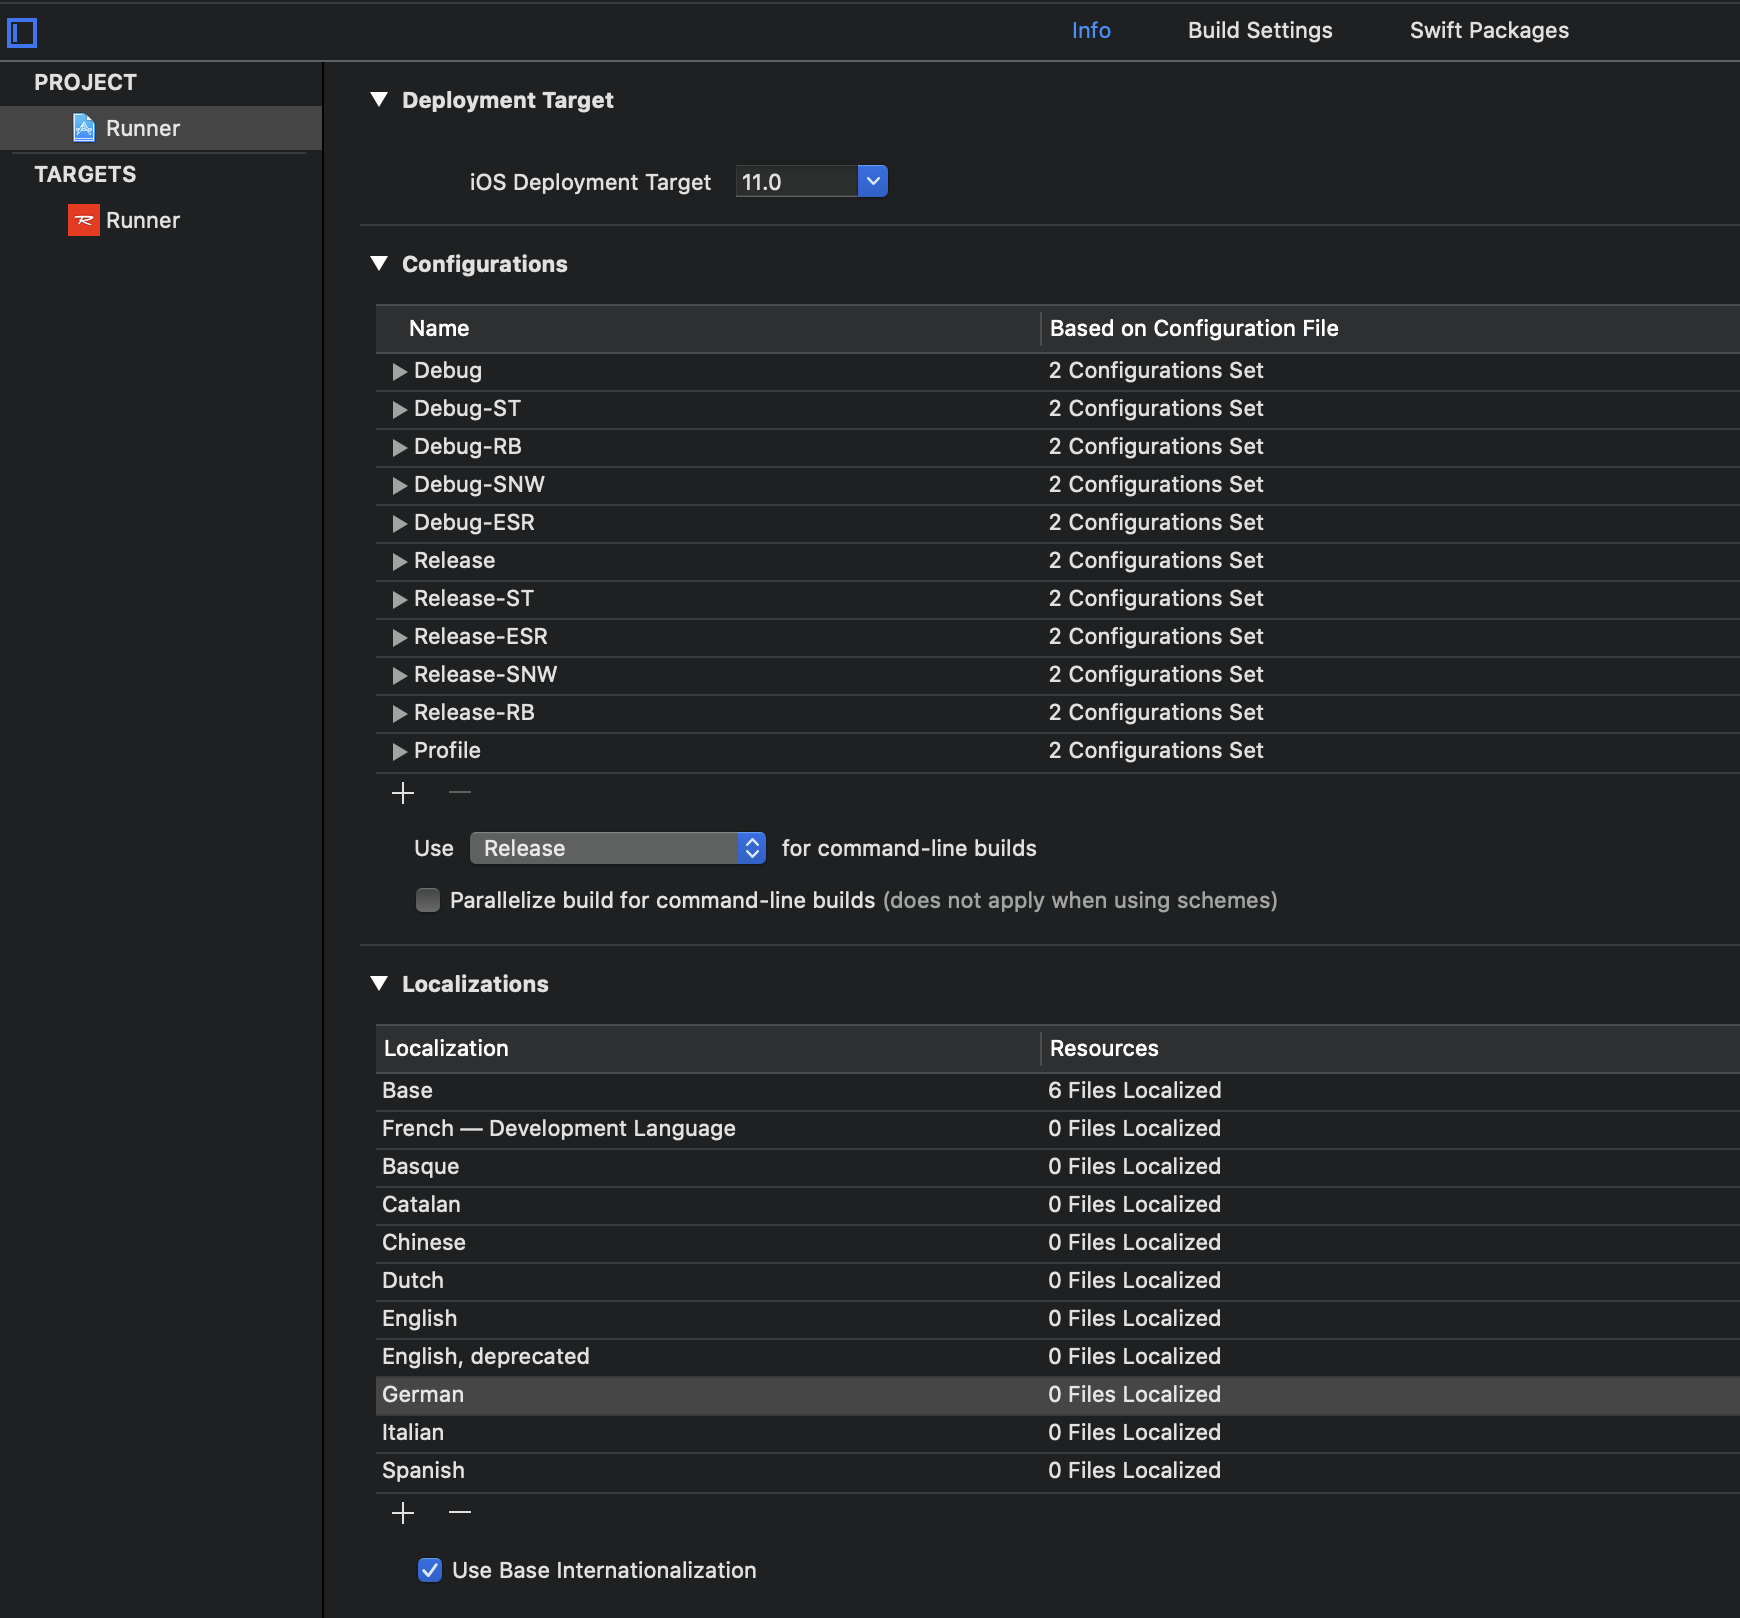Switch to the Build Settings tab
Viewport: 1740px width, 1618px height.
[1260, 30]
